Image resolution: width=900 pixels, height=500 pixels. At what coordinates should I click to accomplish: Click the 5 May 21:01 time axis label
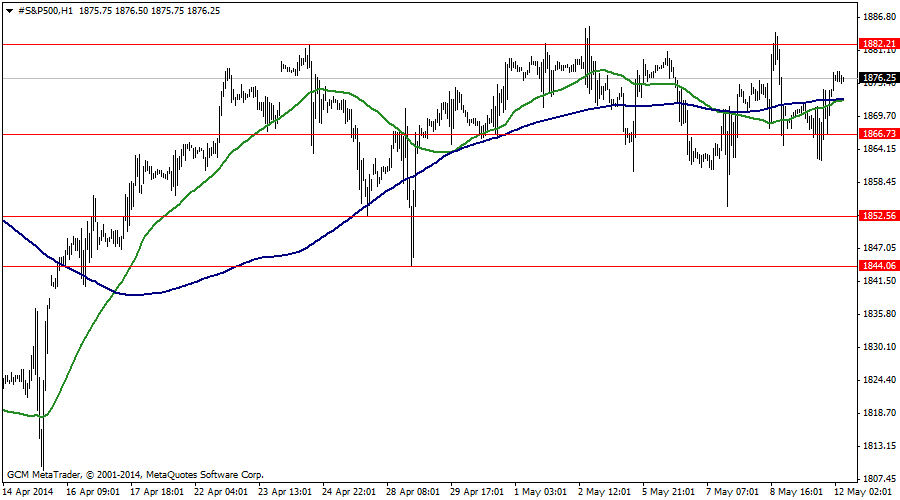(669, 492)
